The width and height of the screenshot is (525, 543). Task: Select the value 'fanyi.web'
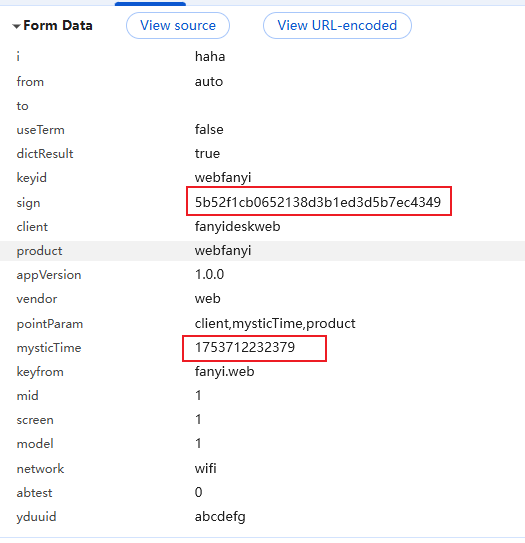(224, 372)
